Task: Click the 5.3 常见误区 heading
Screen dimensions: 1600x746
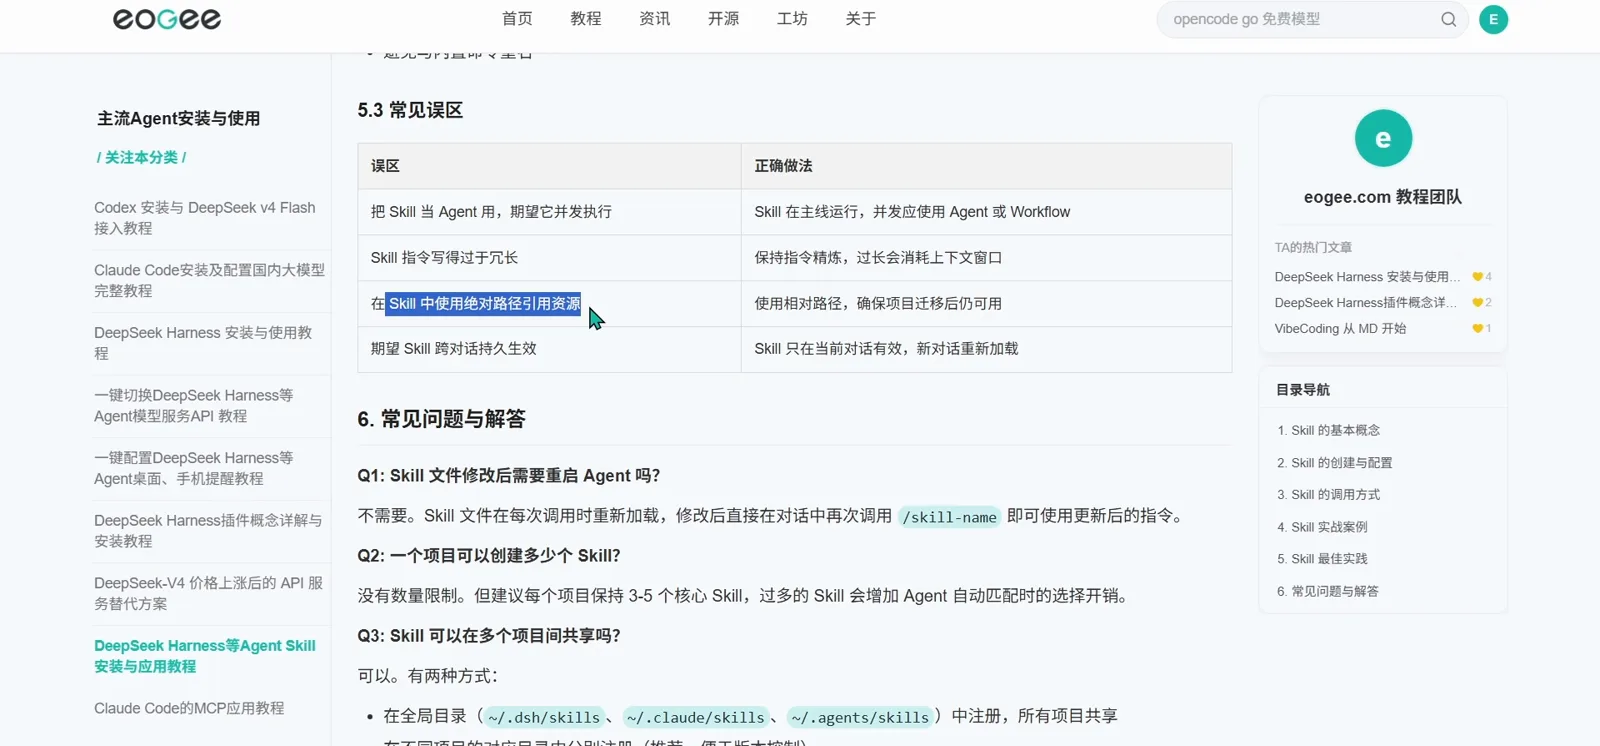Action: pyautogui.click(x=410, y=110)
